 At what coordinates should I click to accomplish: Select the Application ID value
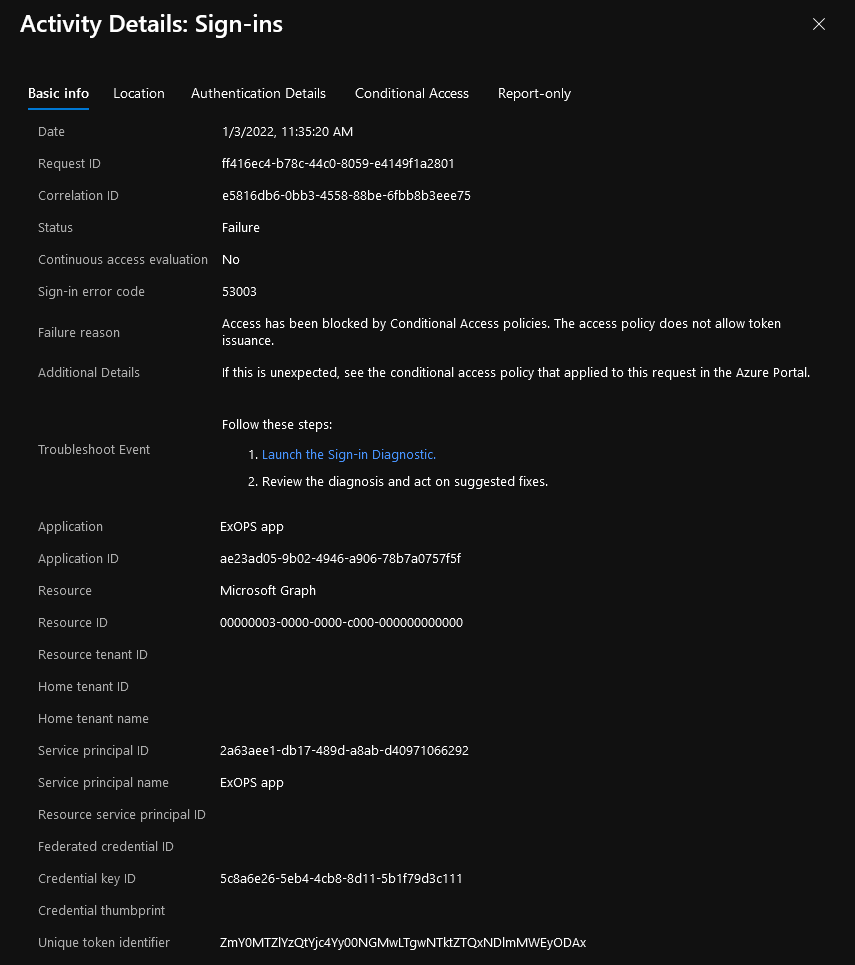[x=340, y=558]
